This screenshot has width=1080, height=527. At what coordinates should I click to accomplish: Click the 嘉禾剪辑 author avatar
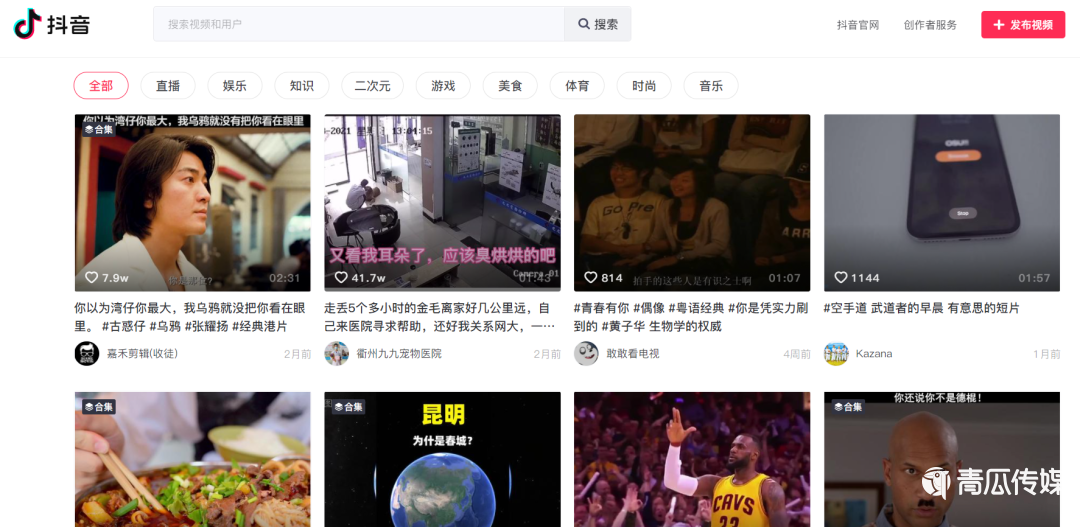click(87, 353)
